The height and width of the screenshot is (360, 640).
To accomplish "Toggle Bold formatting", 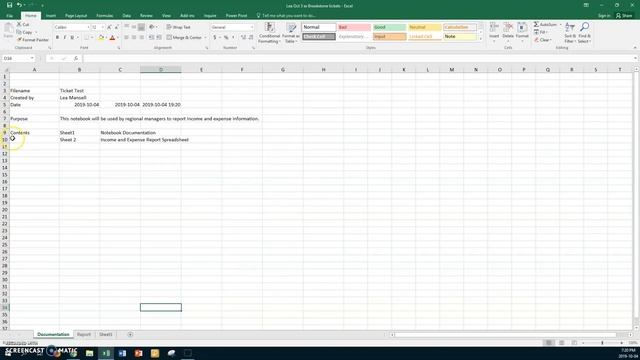I will [57, 38].
